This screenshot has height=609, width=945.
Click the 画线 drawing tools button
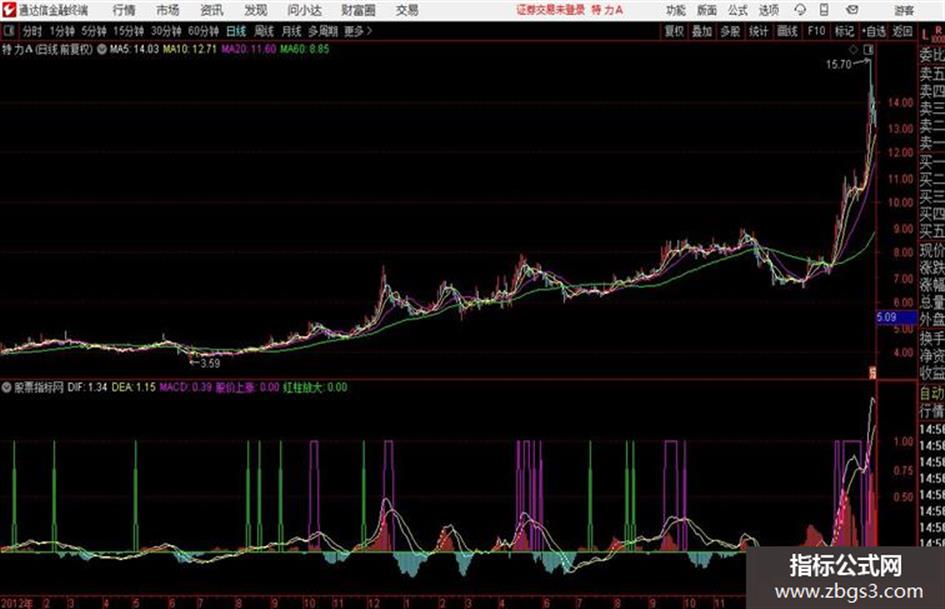pos(787,31)
